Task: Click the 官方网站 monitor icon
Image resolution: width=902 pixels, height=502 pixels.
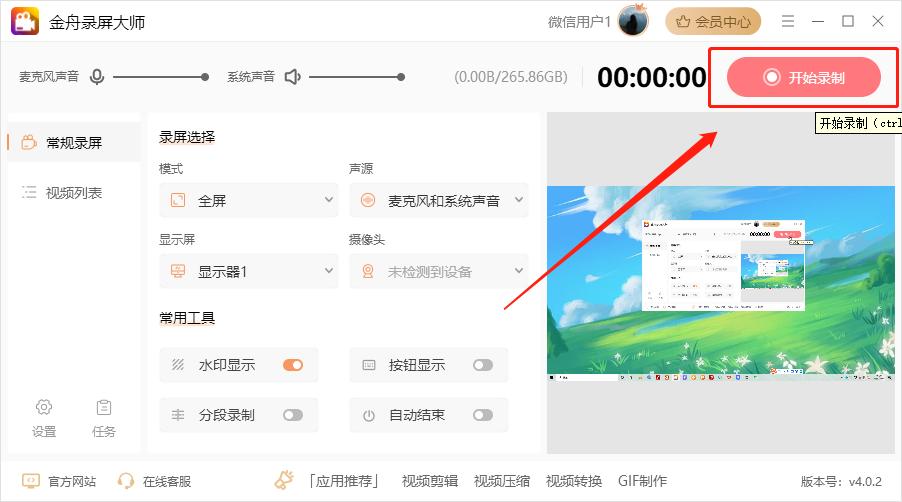Action: pos(30,481)
